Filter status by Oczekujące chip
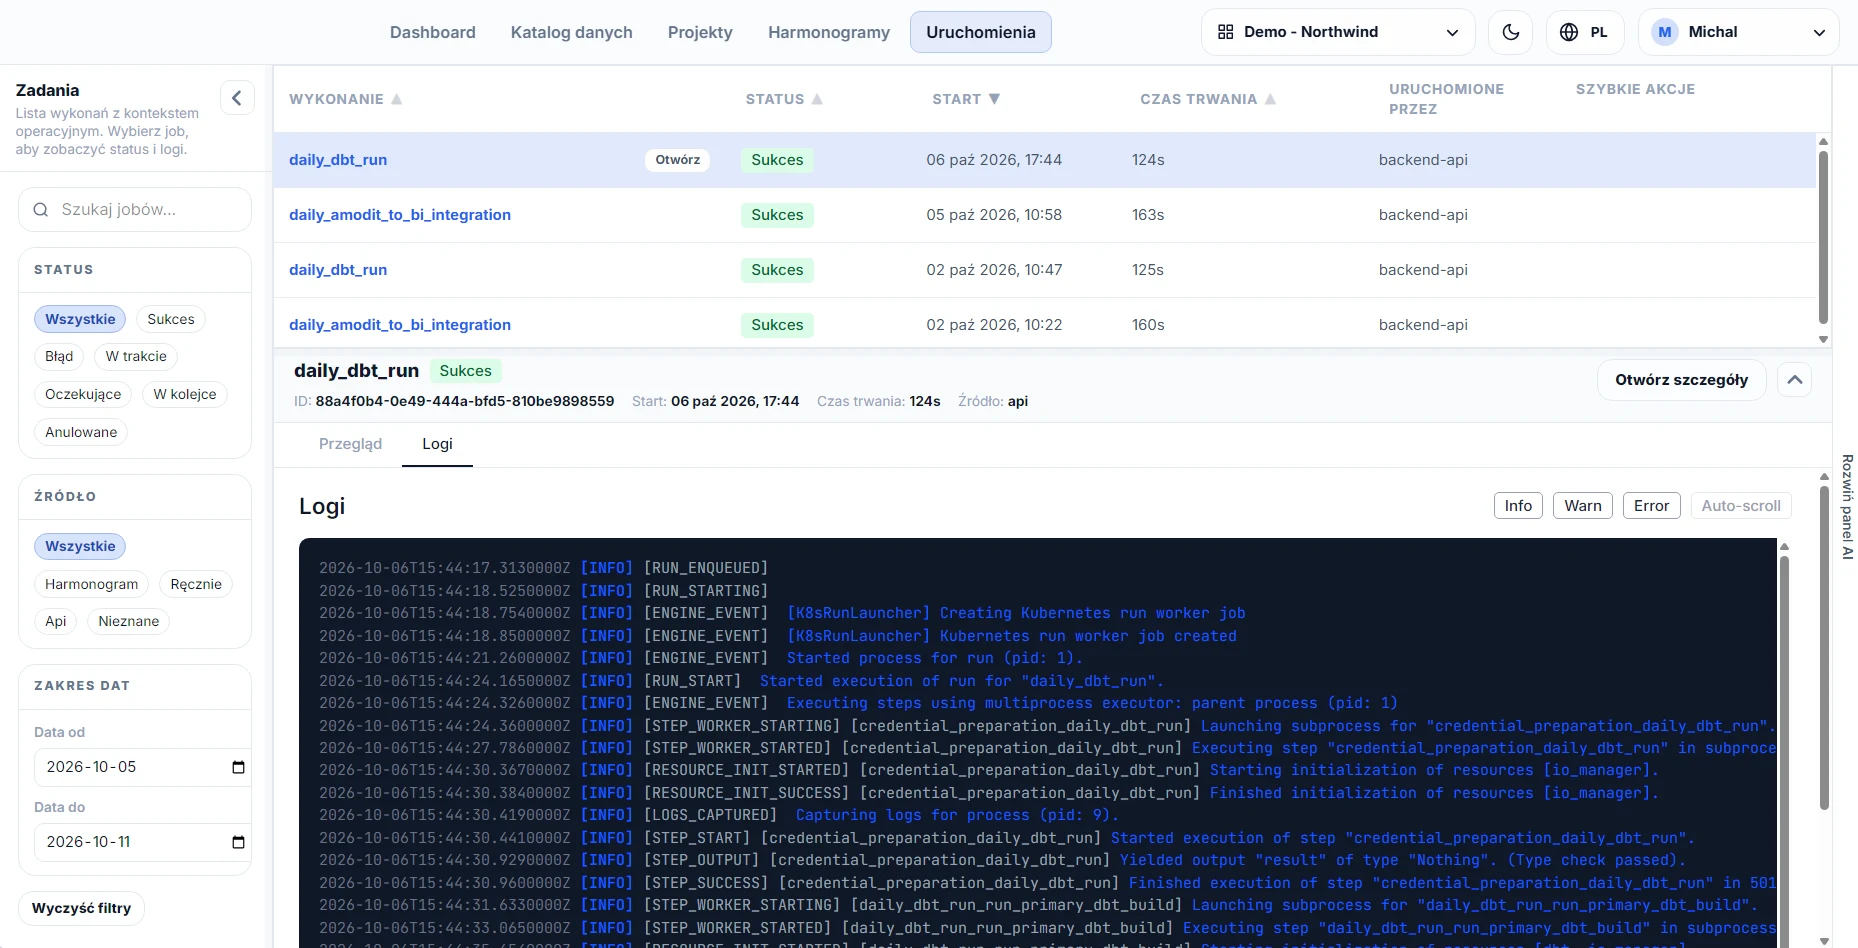Screen dimensions: 1858x948 (x=83, y=394)
